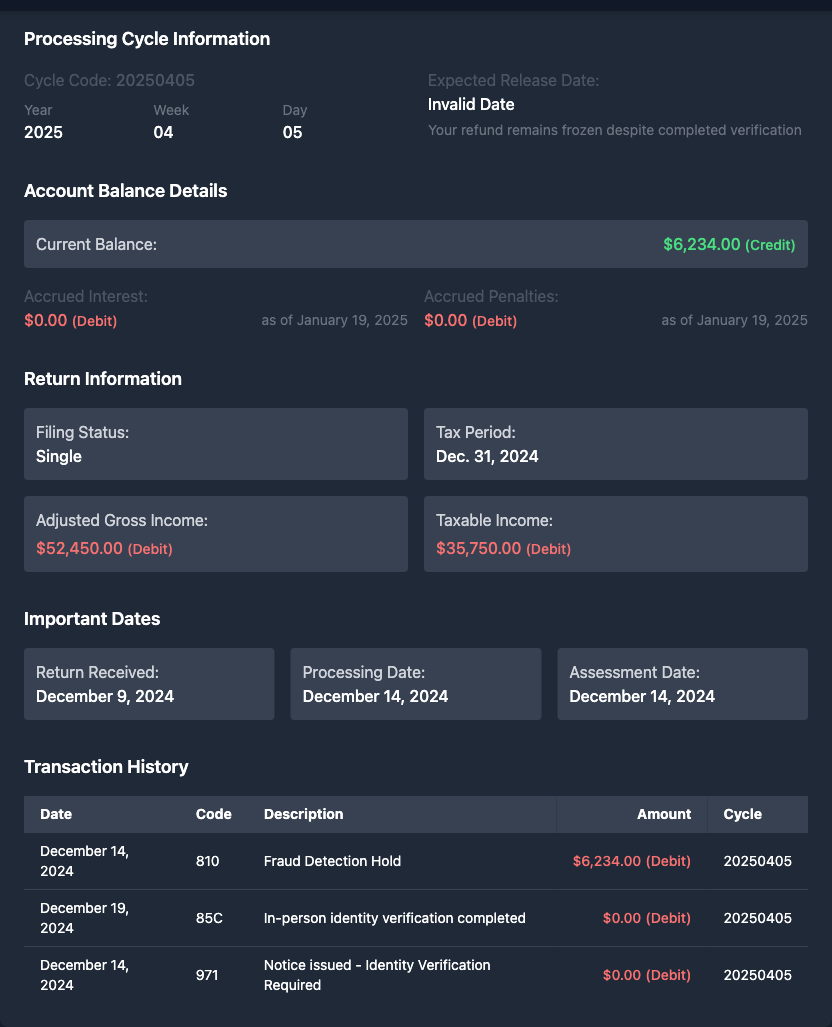Click the Current Balance amount $6,234.00
The image size is (832, 1027).
point(701,244)
